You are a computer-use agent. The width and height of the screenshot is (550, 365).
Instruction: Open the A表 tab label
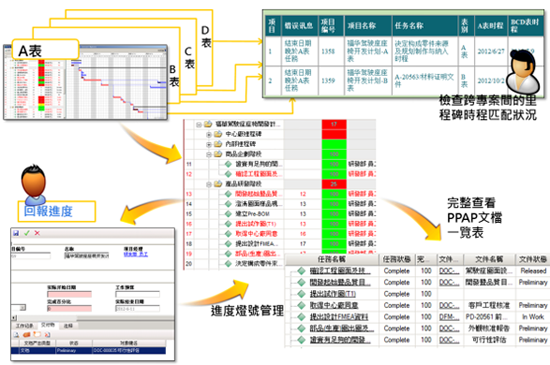[31, 51]
